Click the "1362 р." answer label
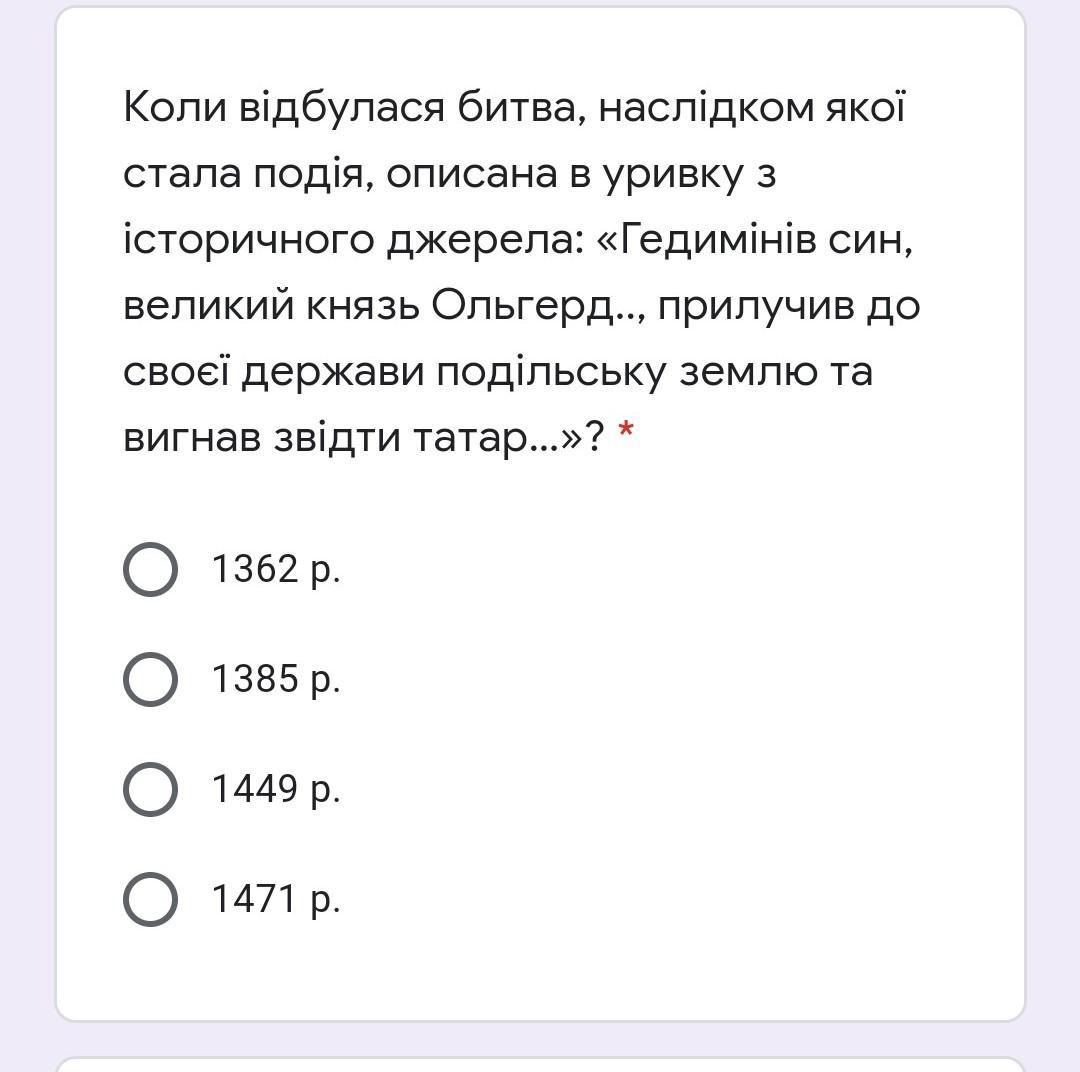Image resolution: width=1080 pixels, height=1072 pixels. [276, 570]
